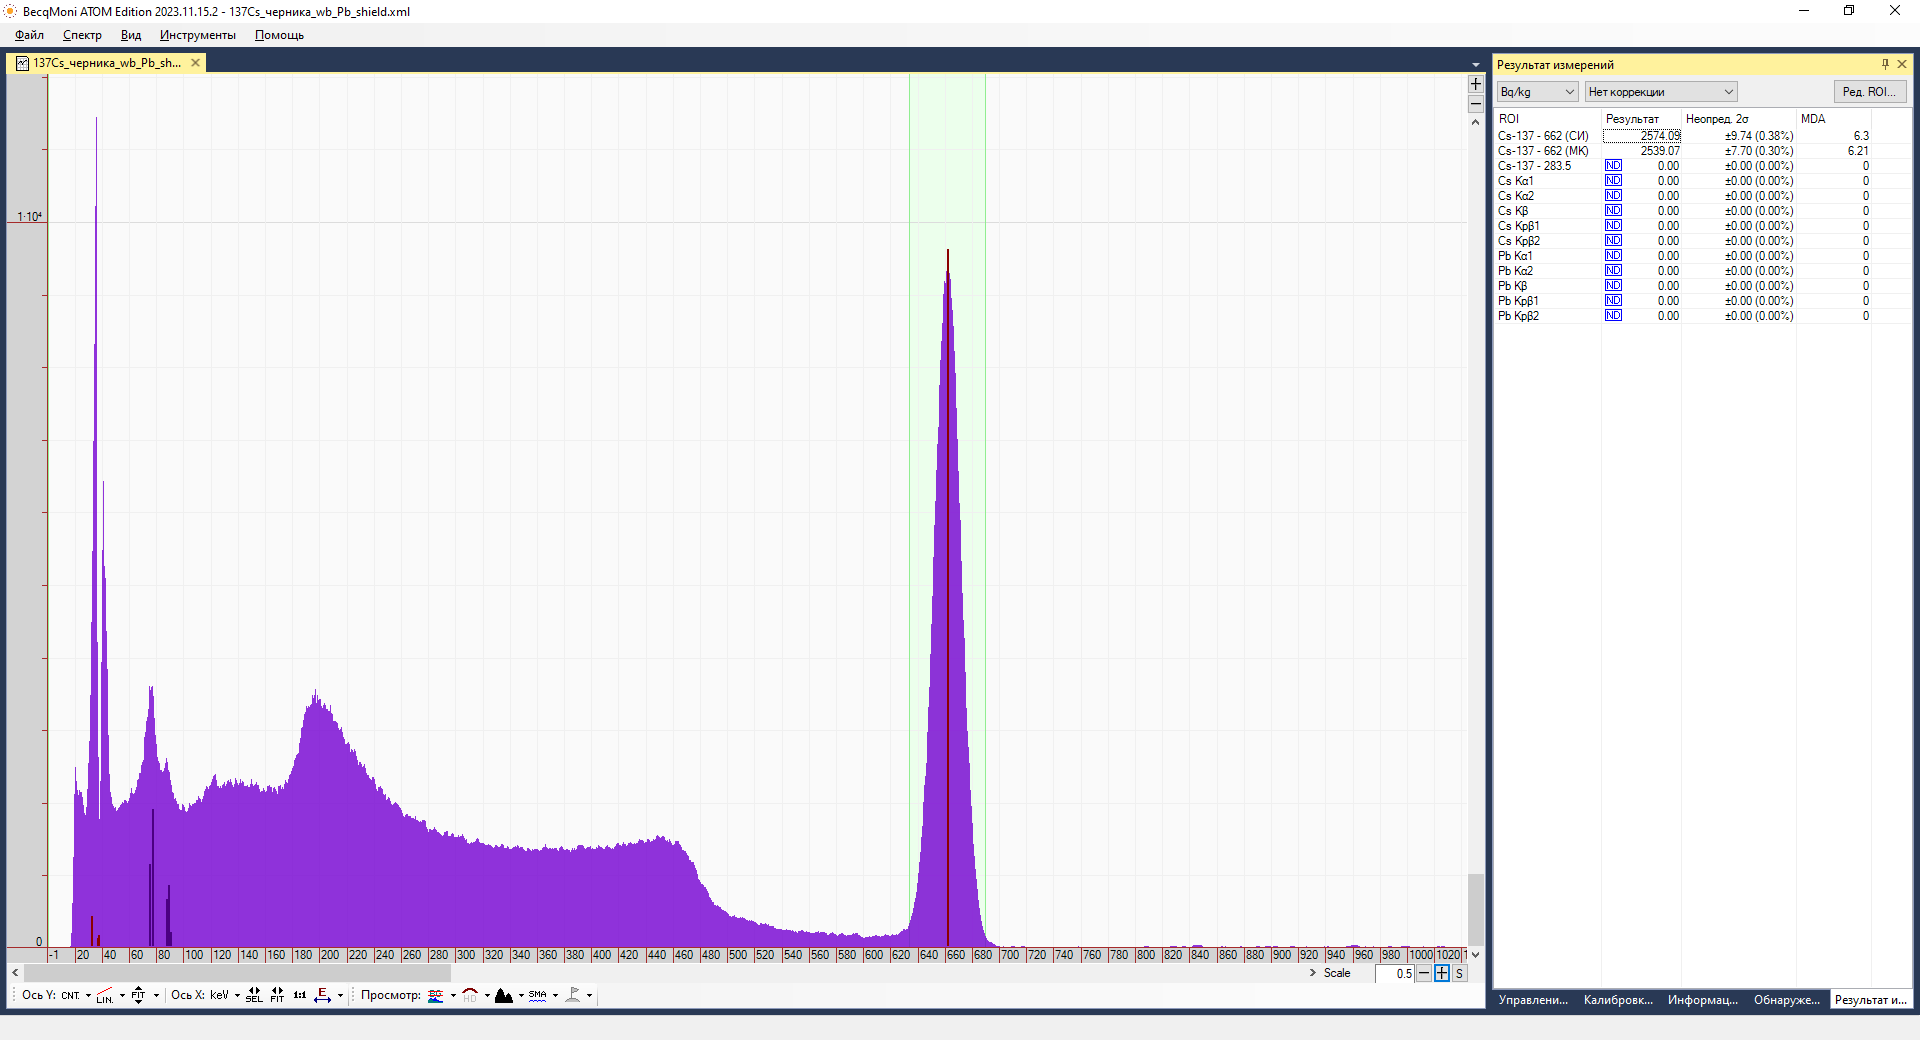Screen dimensions: 1920x1040
Task: Switch to the Обнаруже... tab
Action: 1787,1000
